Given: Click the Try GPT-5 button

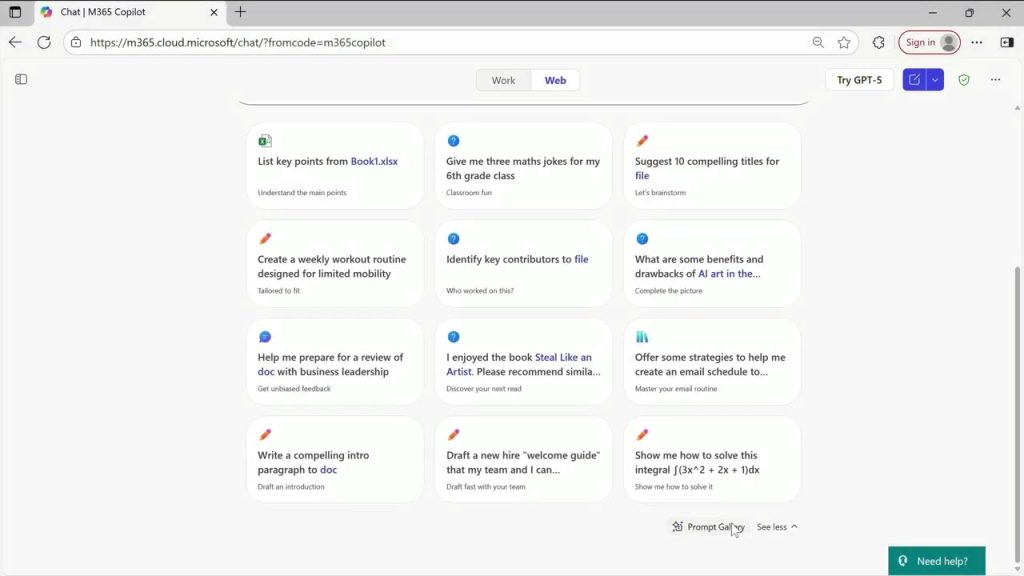Looking at the screenshot, I should pos(859,80).
